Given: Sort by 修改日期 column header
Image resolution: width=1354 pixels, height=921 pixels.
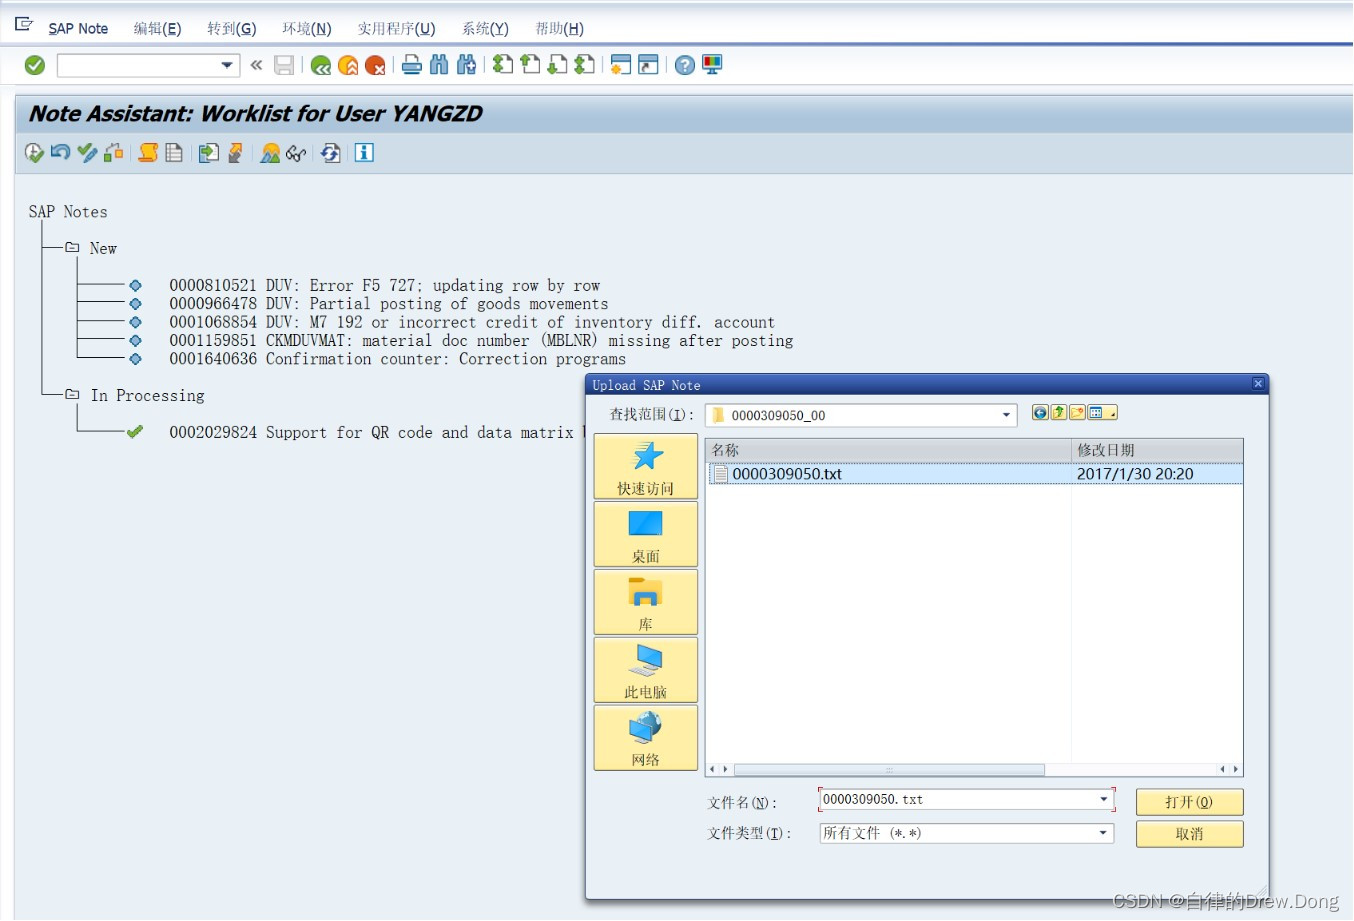Looking at the screenshot, I should click(x=1157, y=450).
